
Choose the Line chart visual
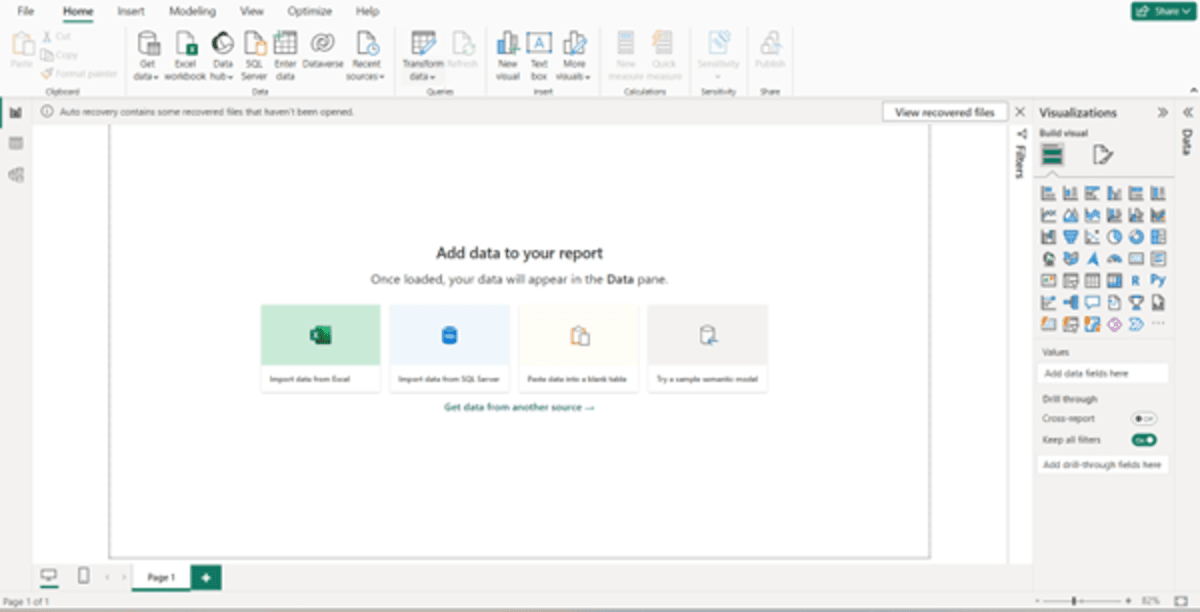(1048, 215)
